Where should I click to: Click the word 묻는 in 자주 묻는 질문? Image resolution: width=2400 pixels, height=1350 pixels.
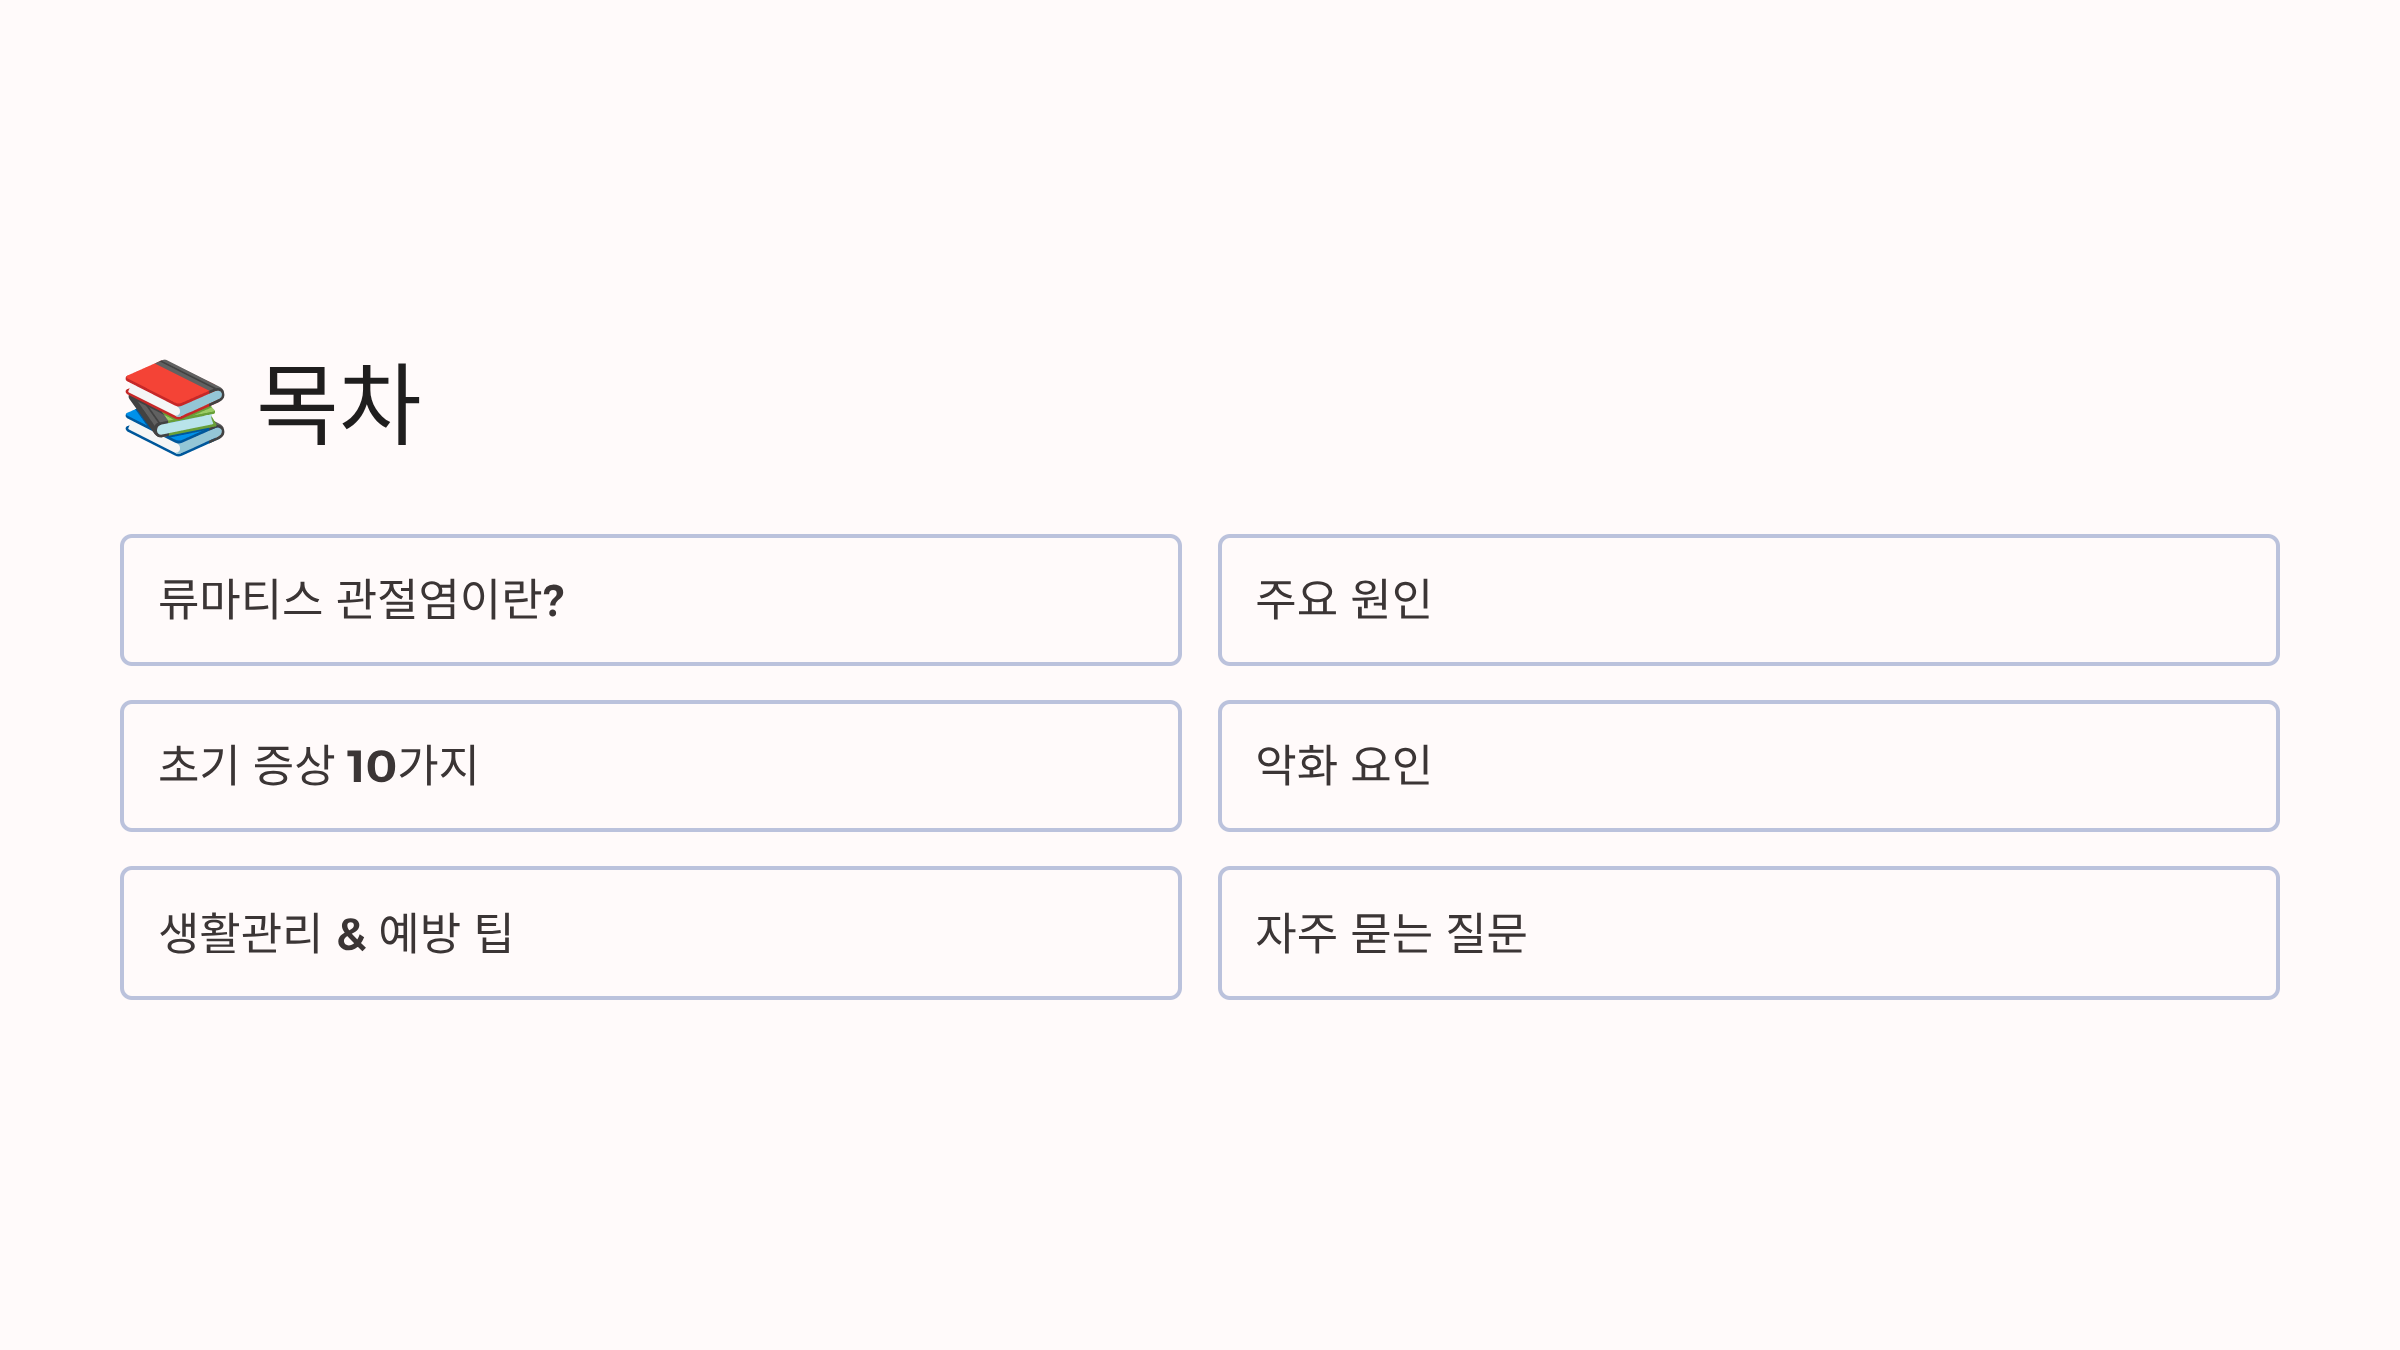1391,933
